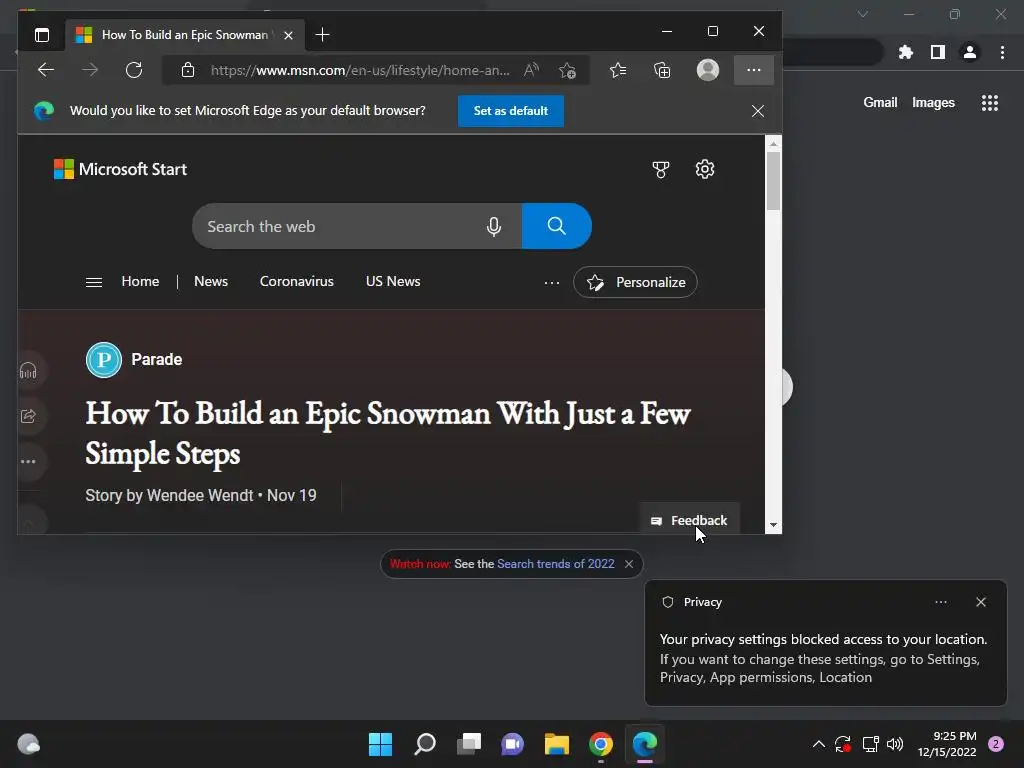1024x768 pixels.
Task: Show more MSN navigation categories
Action: click(x=552, y=283)
